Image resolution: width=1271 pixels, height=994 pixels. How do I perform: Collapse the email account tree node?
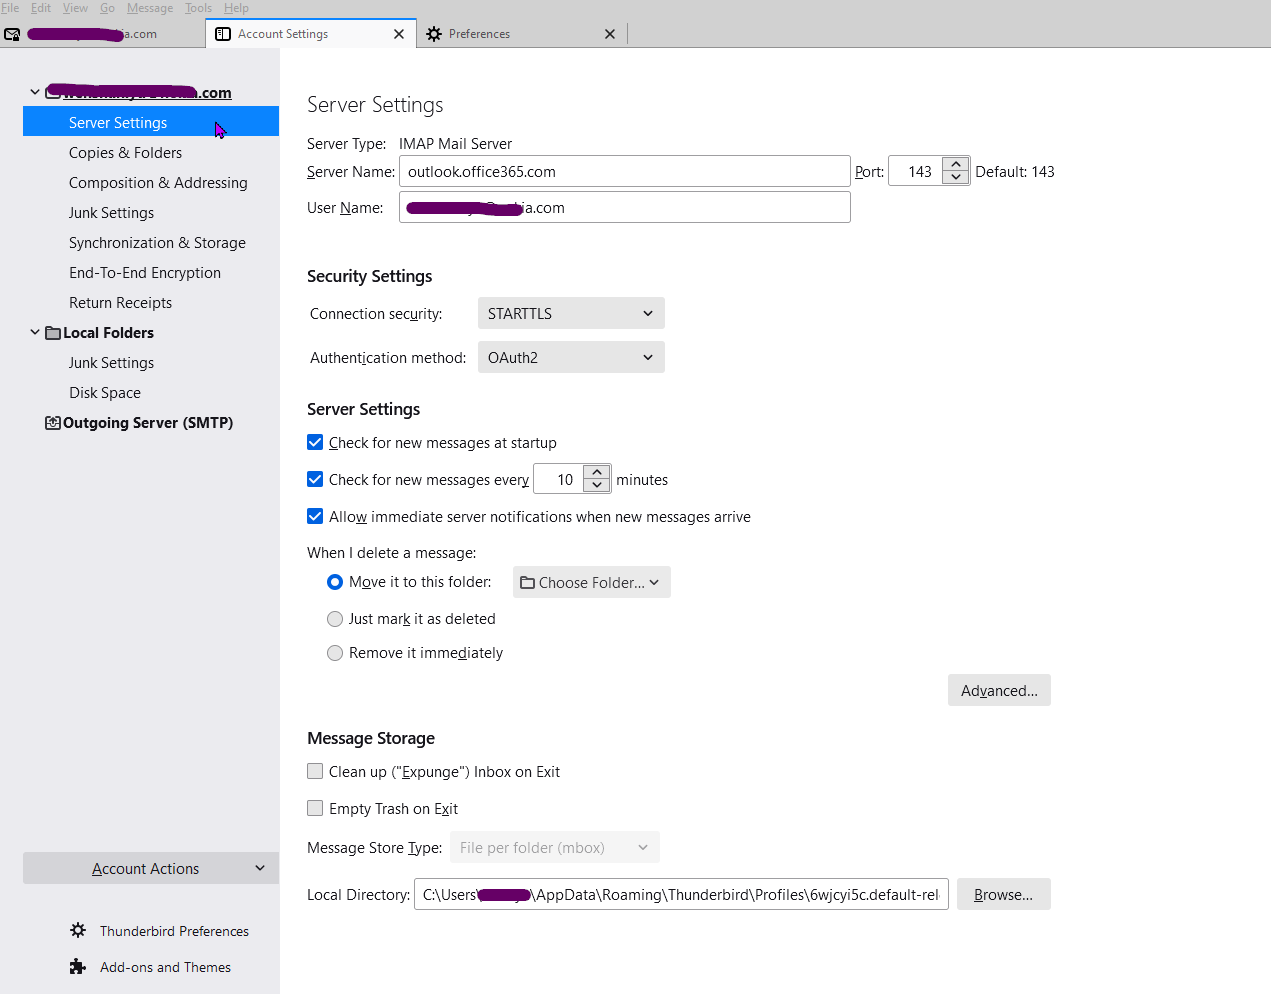[x=35, y=92]
